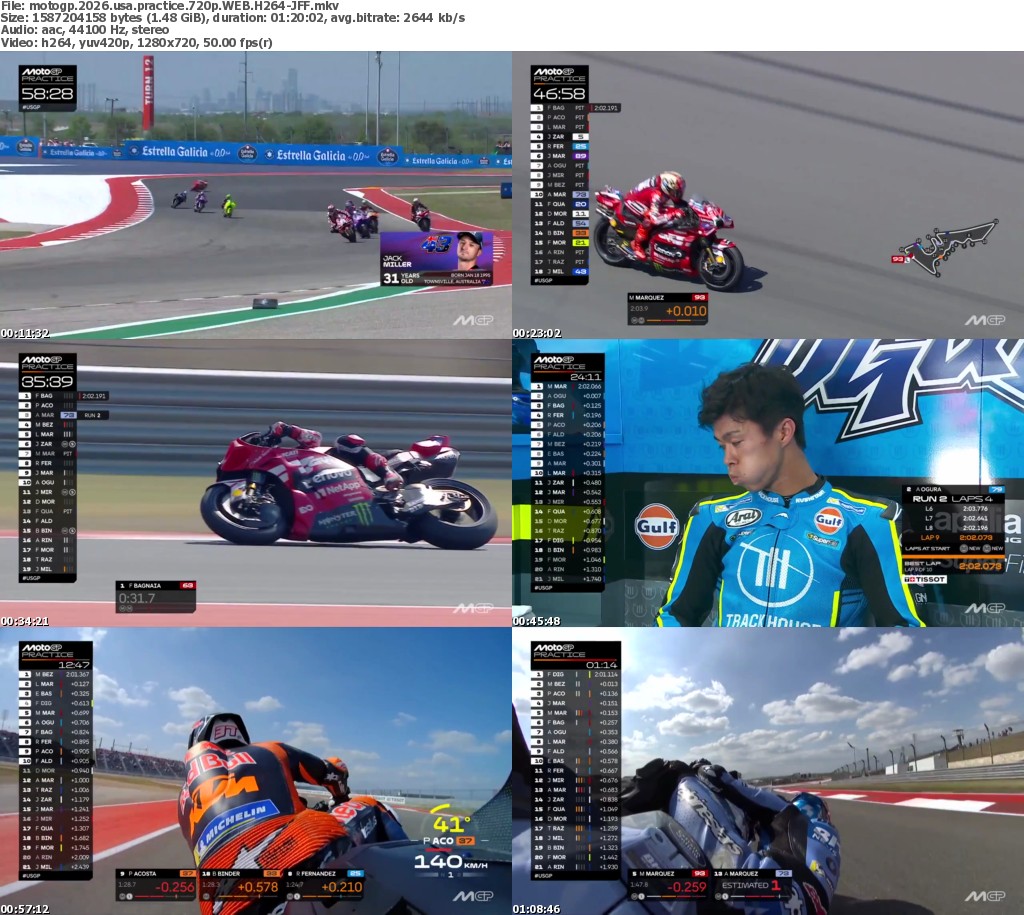Select the frame stamped 01:08:46
Screen dimensions: 1024x915
click(768, 770)
